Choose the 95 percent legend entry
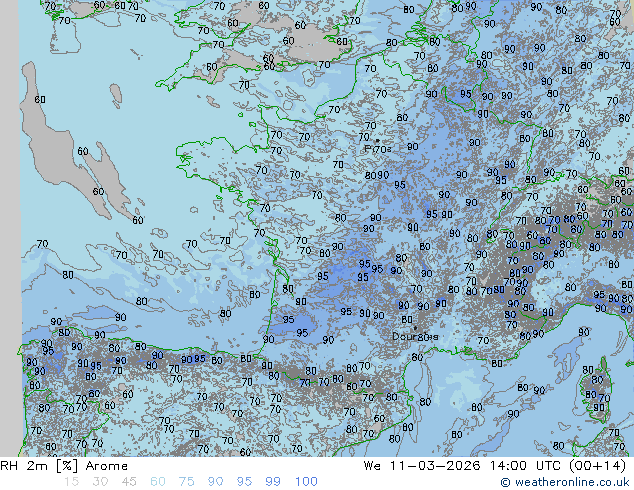Screen dimensions: 634x490 point(245,482)
